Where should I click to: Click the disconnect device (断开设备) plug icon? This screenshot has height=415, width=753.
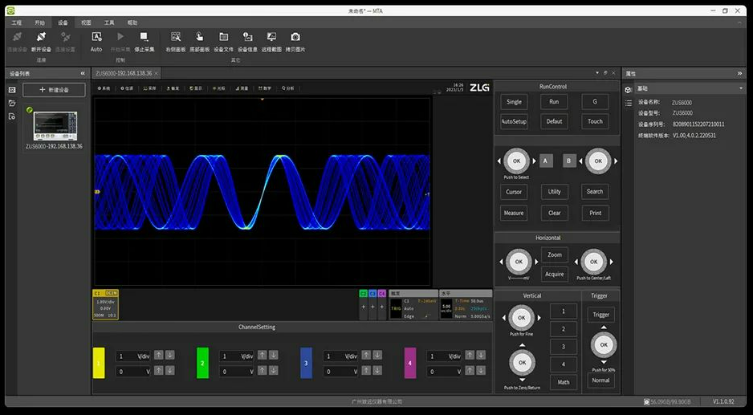tap(41, 37)
